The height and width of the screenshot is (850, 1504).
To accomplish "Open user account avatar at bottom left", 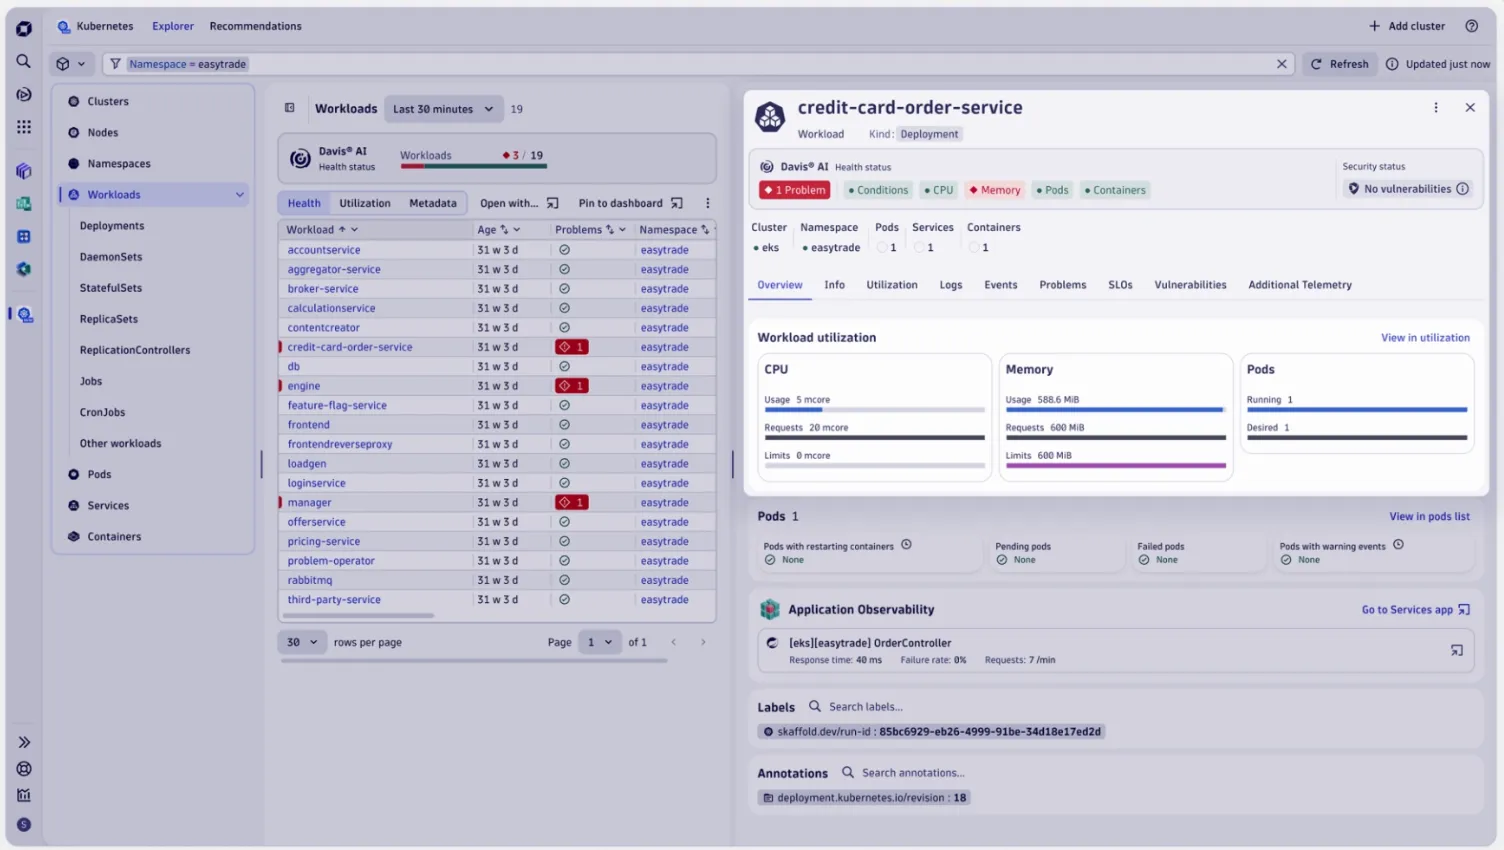I will coord(24,825).
